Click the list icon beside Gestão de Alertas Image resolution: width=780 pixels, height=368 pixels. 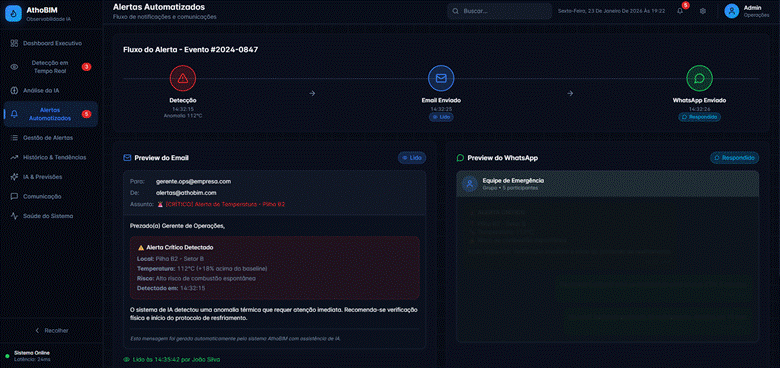(14, 137)
